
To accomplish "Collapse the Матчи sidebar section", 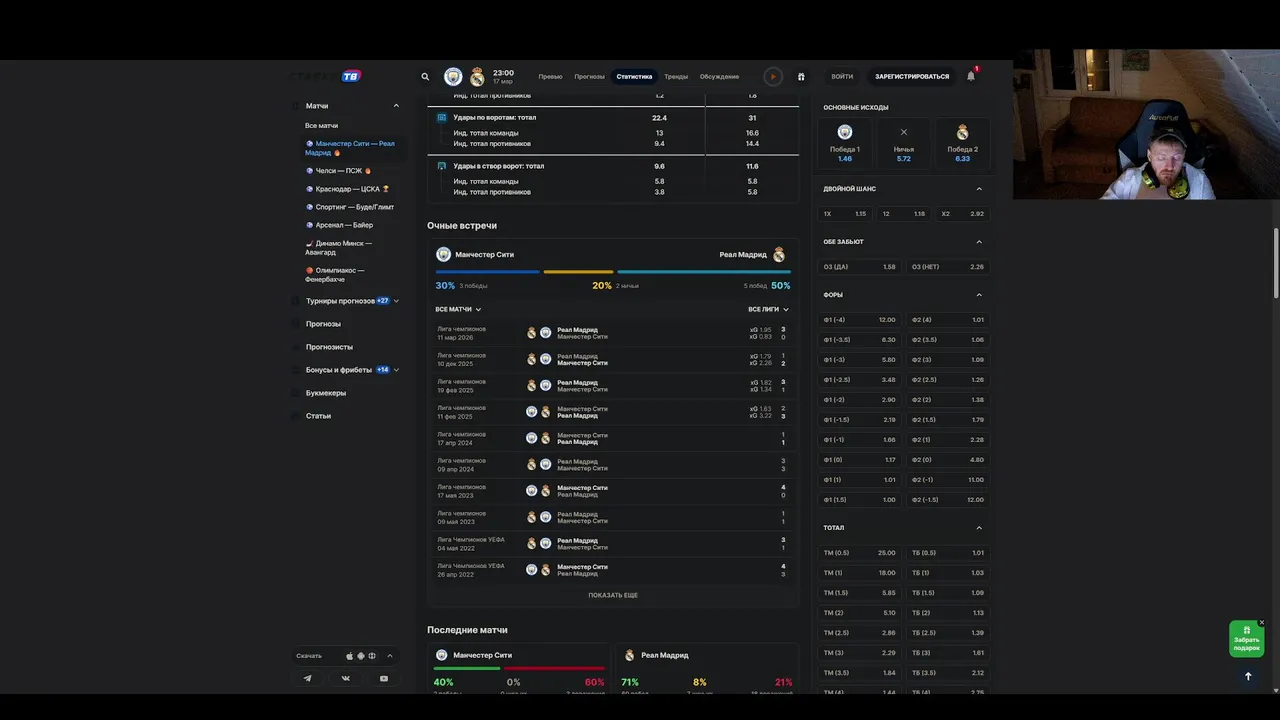I will (396, 106).
